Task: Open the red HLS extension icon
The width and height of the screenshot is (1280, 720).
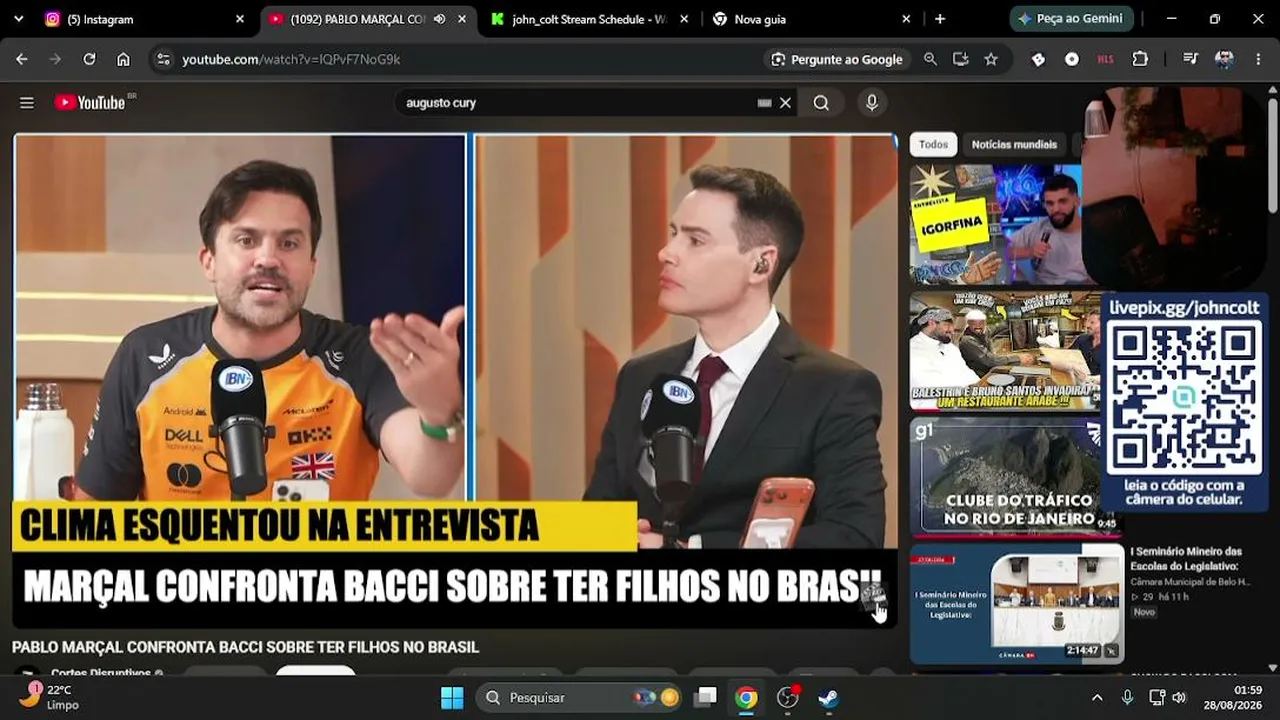Action: click(x=1105, y=59)
